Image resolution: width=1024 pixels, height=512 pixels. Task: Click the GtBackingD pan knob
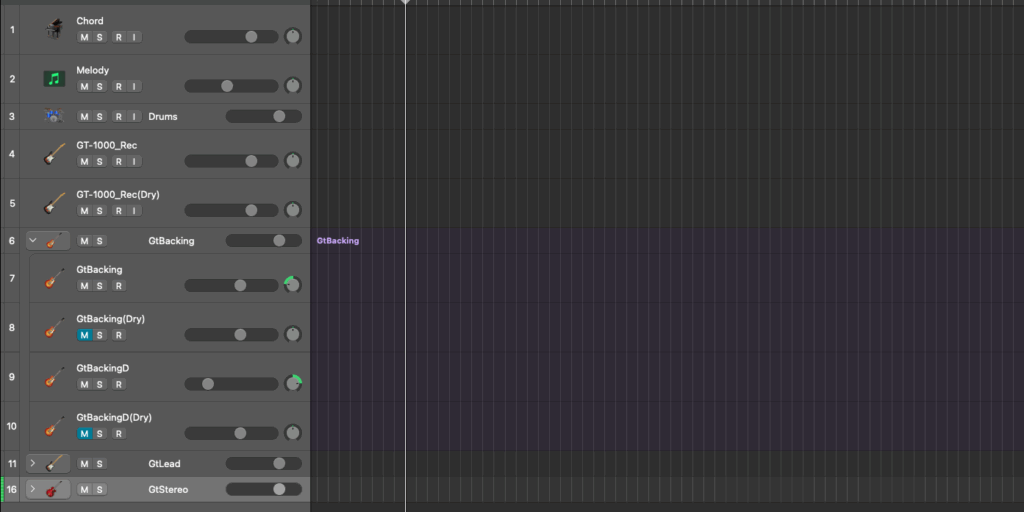[293, 383]
